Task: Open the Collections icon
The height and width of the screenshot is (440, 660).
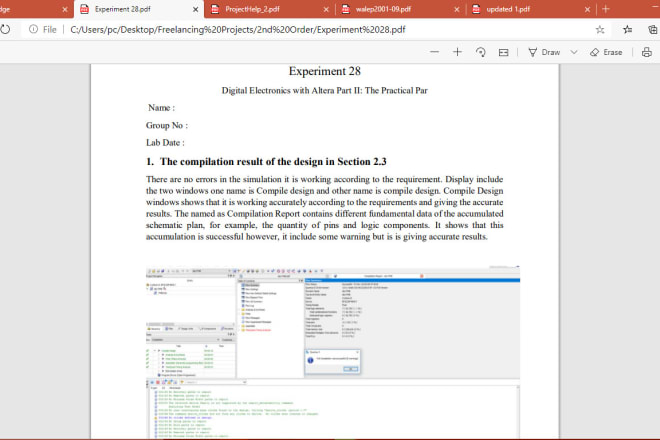Action: click(652, 29)
